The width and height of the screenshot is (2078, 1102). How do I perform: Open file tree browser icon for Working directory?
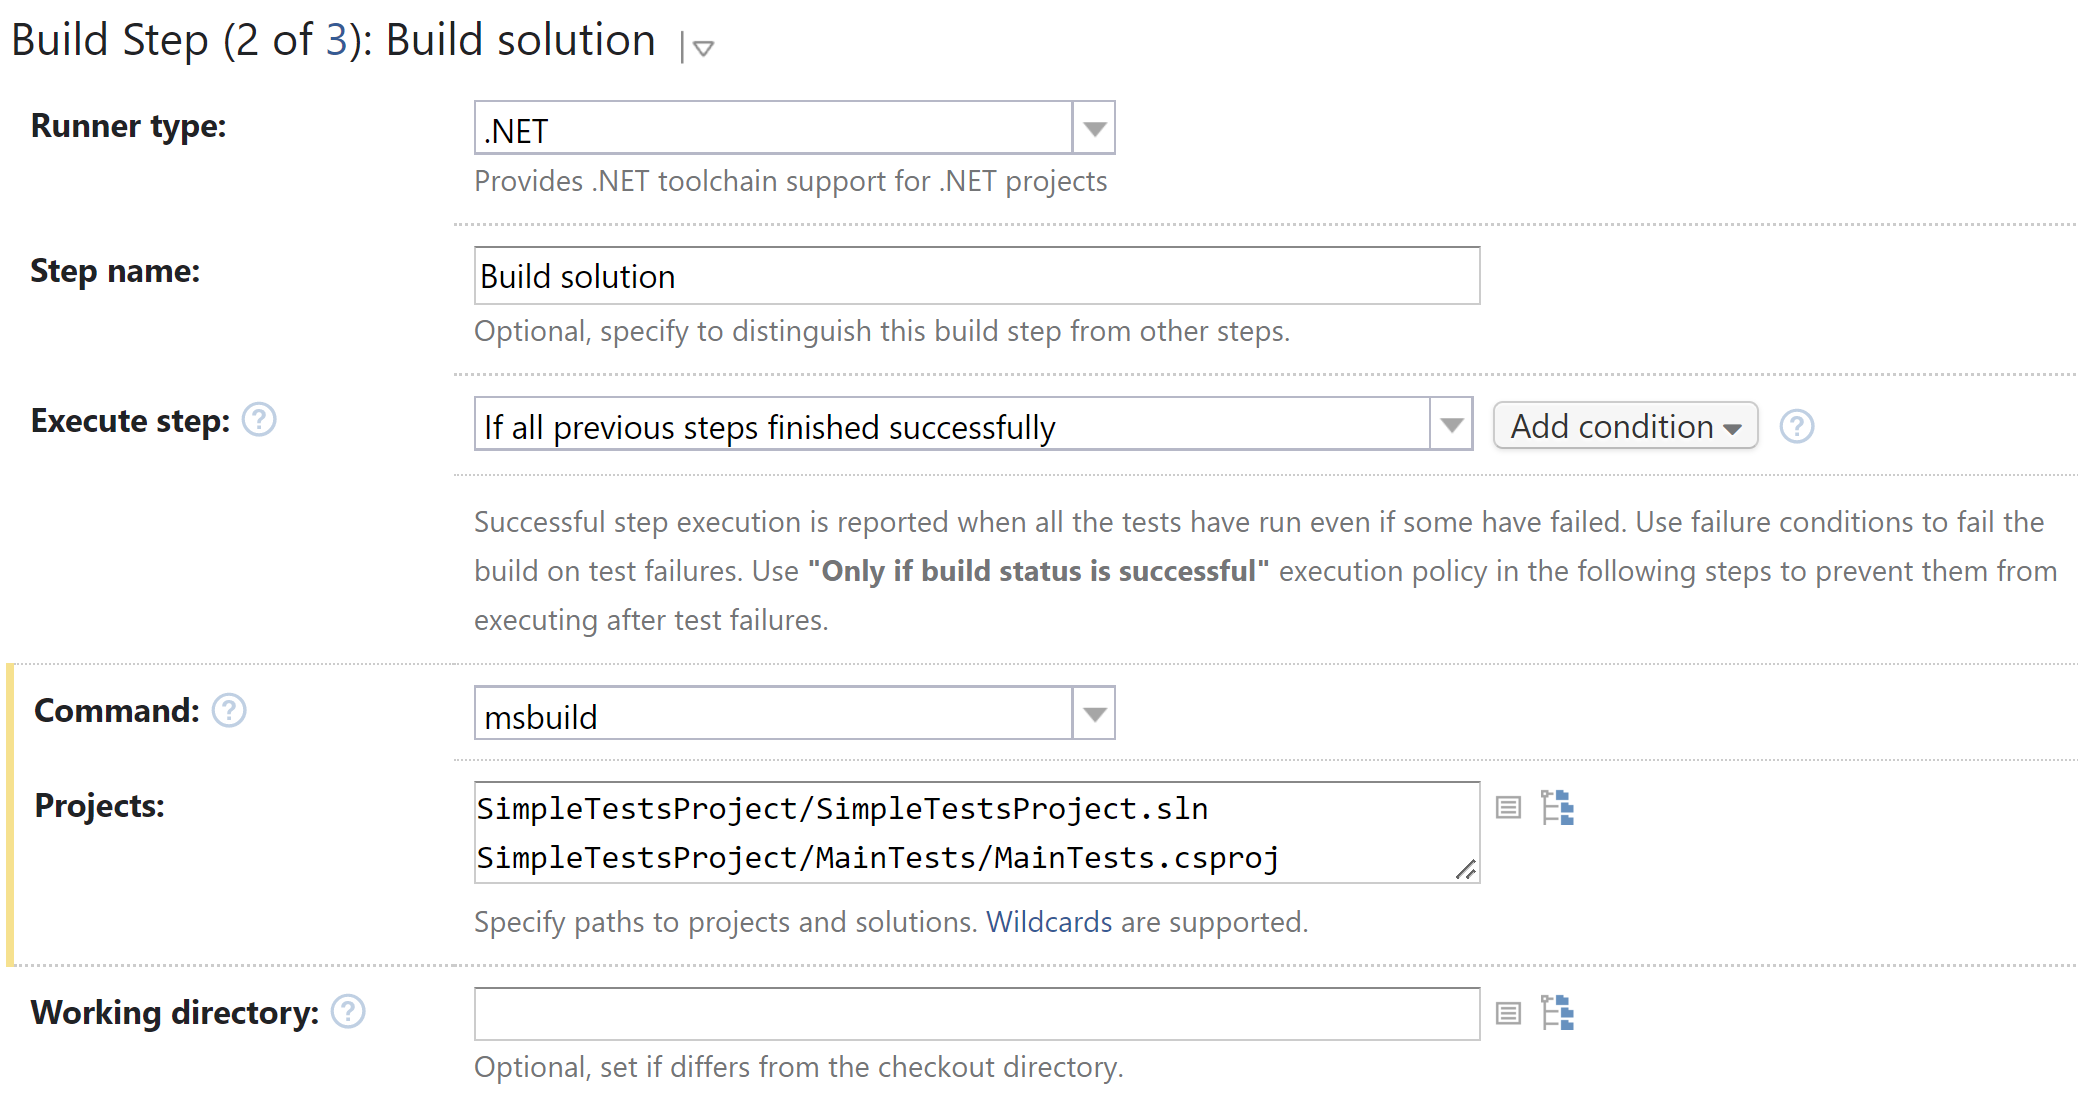(1557, 1013)
